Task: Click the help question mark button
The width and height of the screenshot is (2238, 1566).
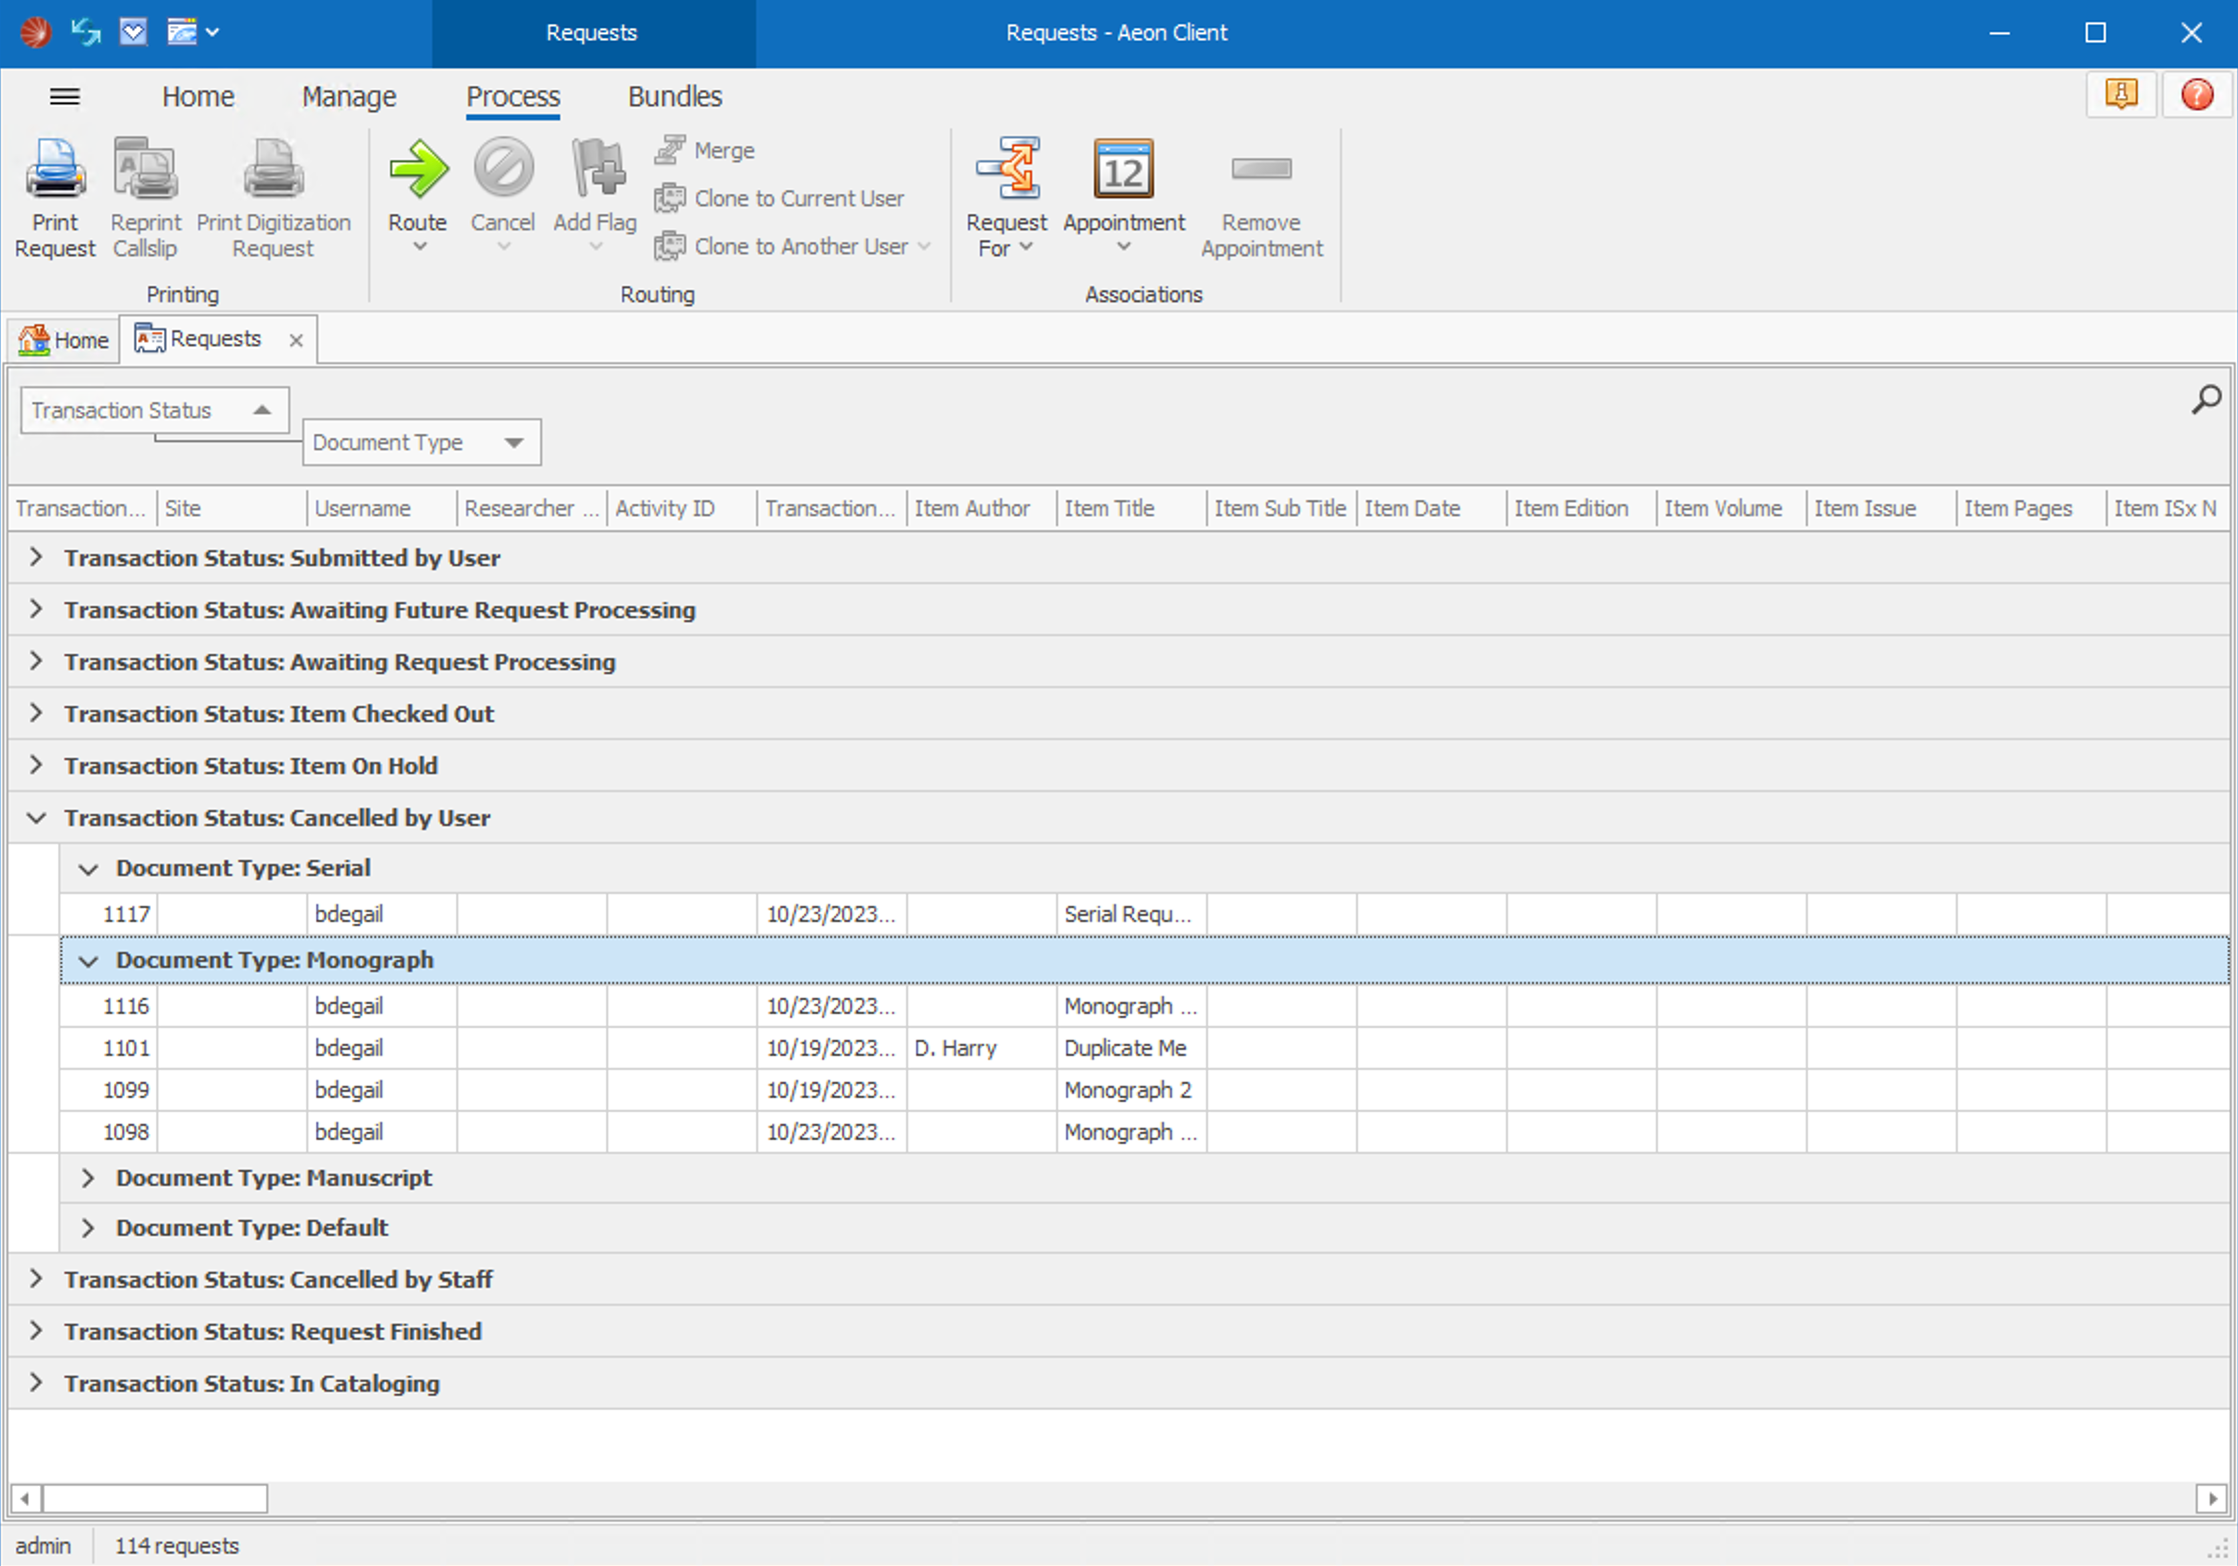Action: [x=2197, y=94]
